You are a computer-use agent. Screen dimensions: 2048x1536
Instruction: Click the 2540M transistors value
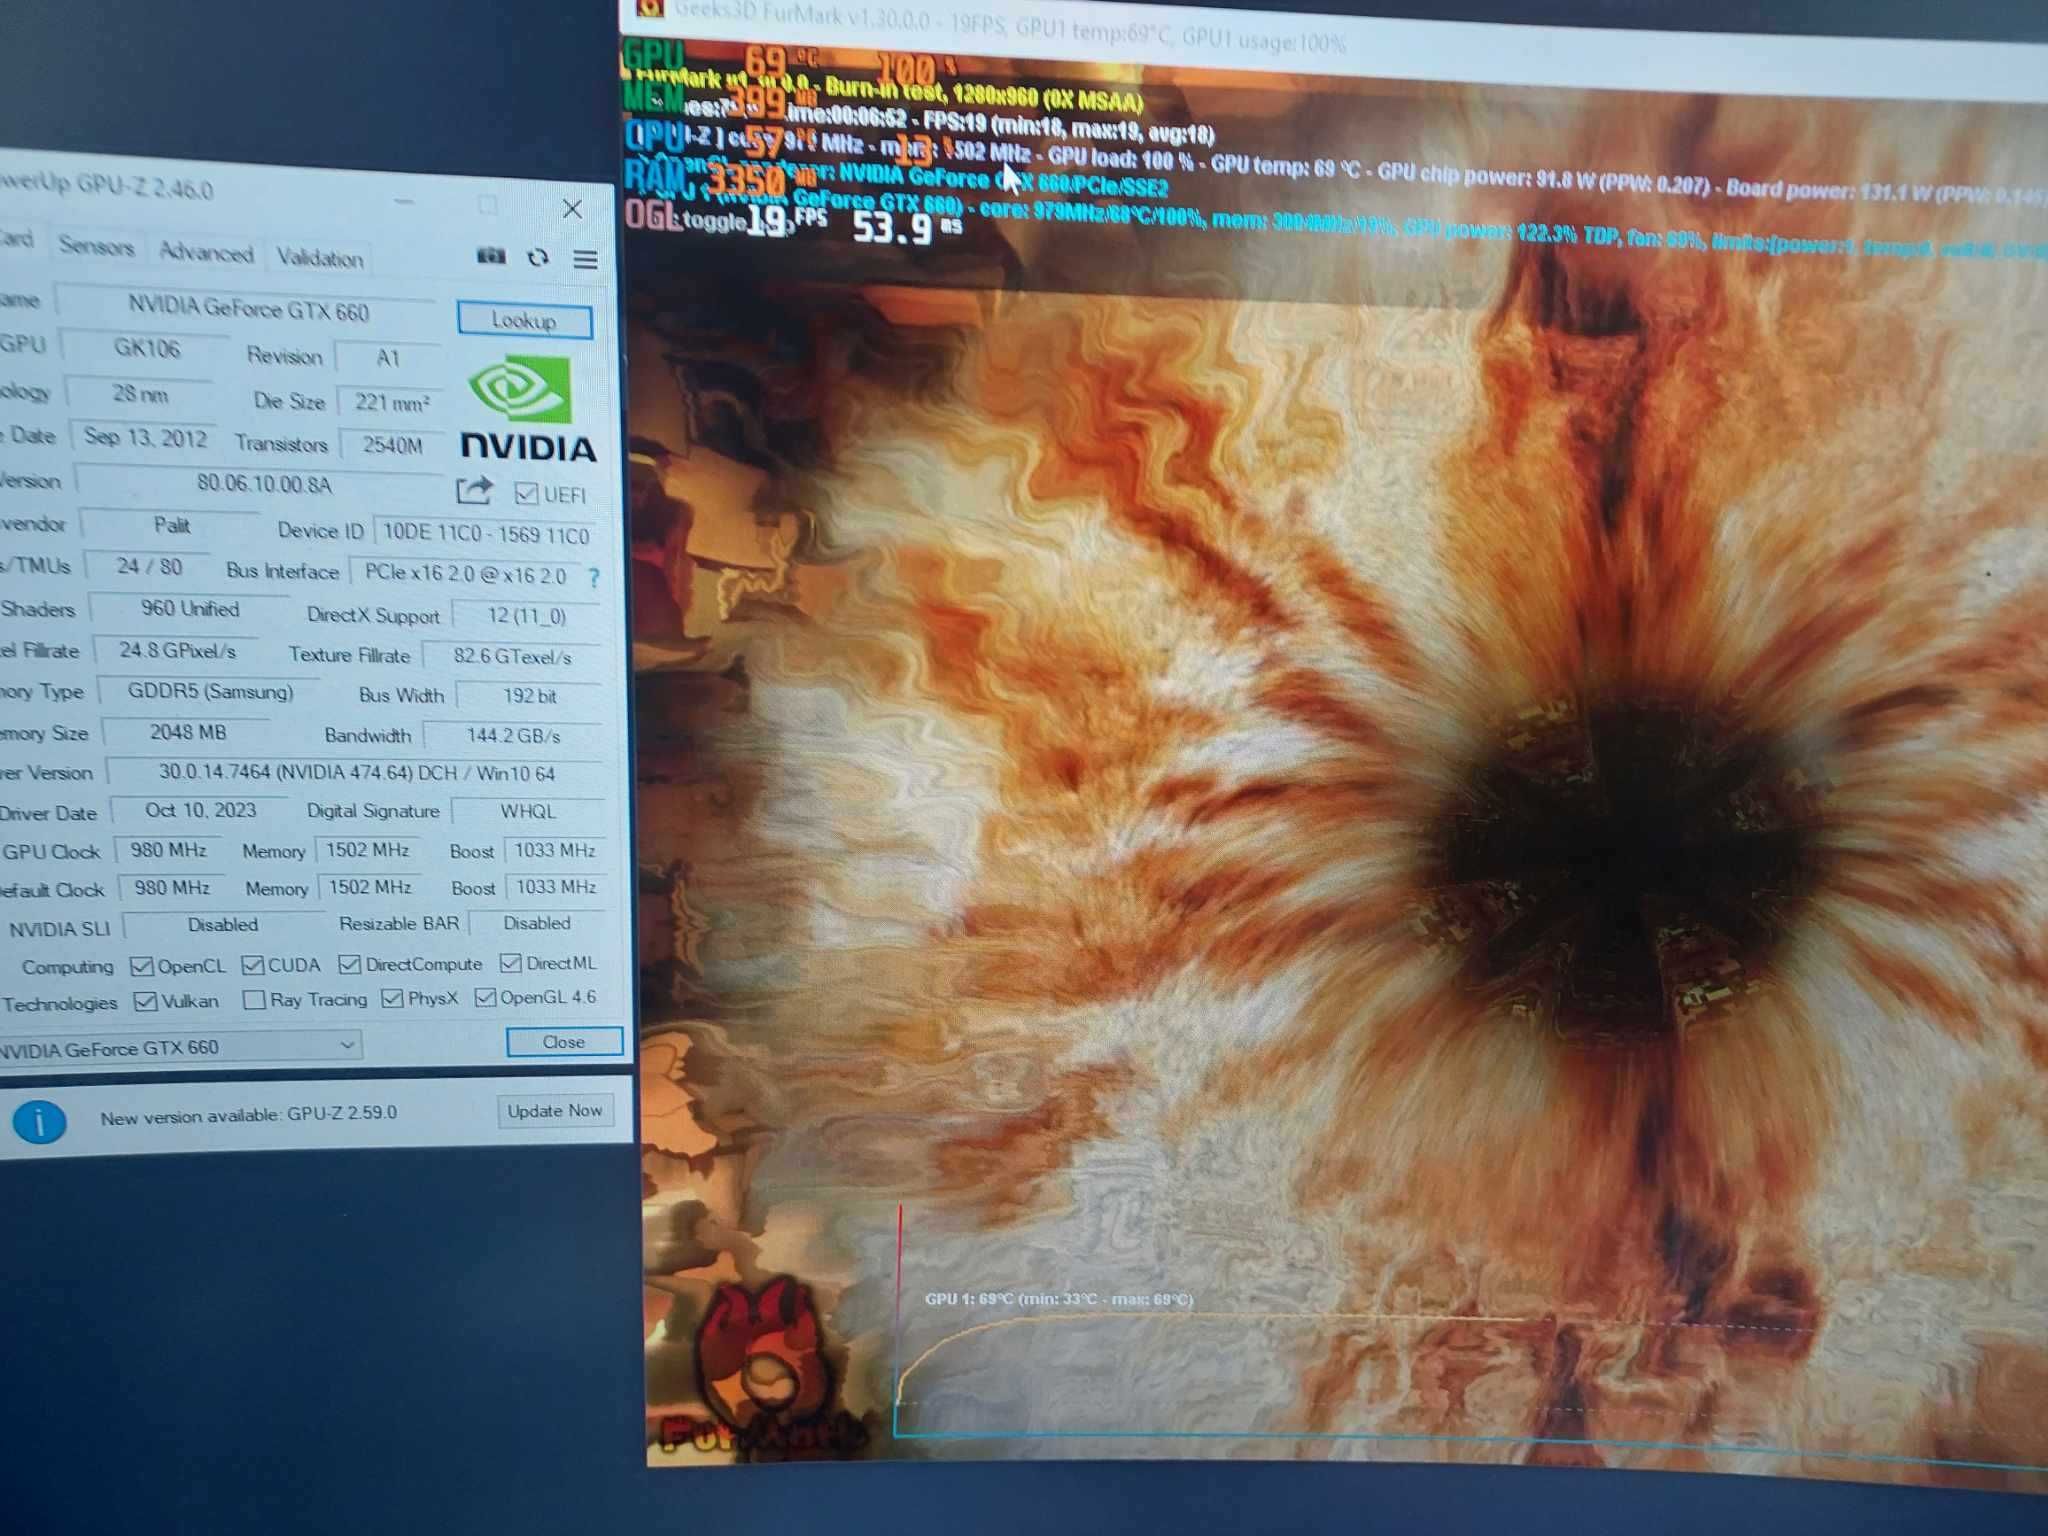(392, 445)
